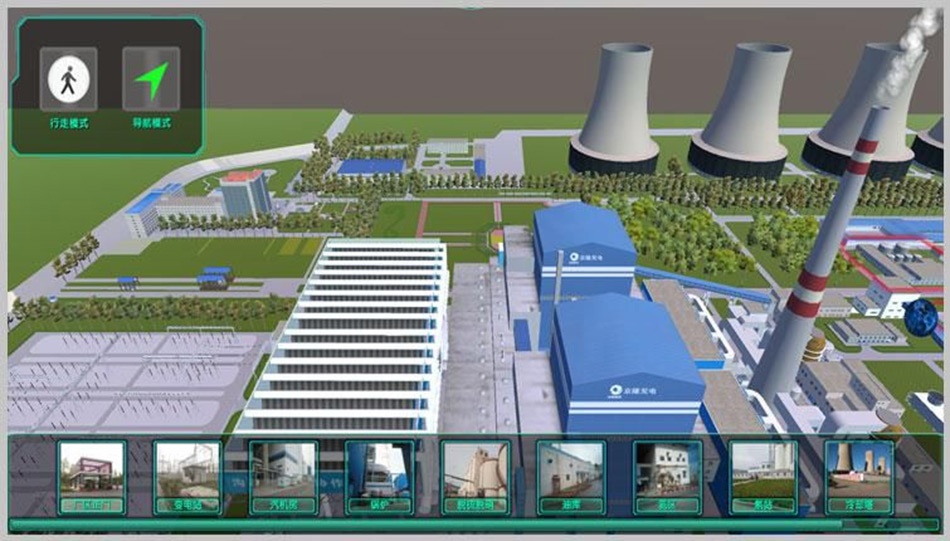Open the silo thumbnail, fifth in strip
950x541 pixels.
coord(475,477)
